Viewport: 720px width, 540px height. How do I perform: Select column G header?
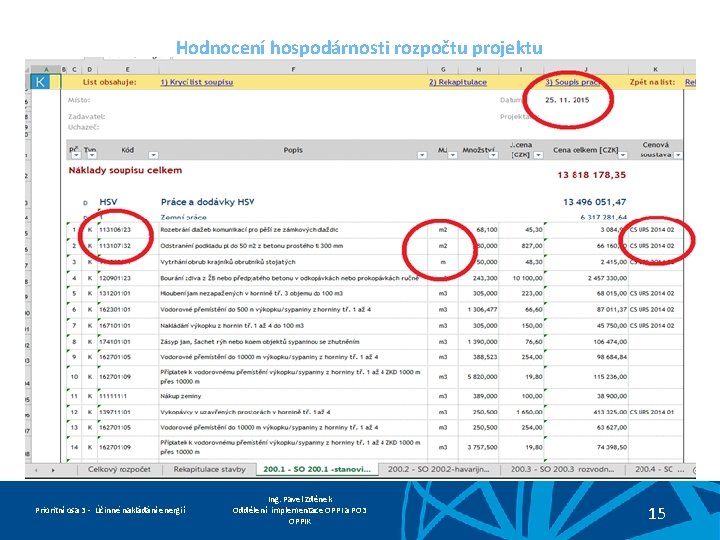tap(443, 69)
